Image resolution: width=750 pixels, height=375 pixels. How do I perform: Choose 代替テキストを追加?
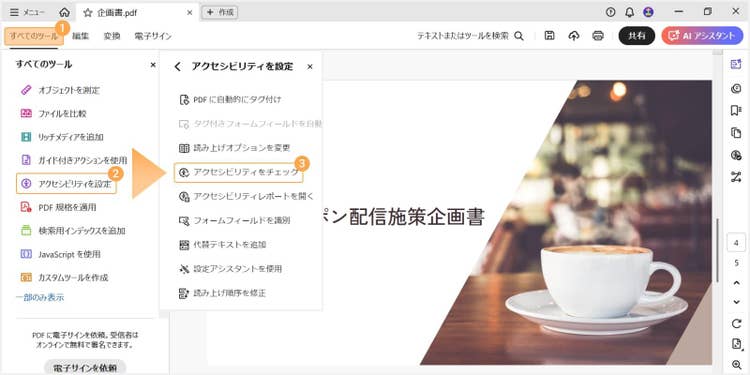click(x=222, y=245)
